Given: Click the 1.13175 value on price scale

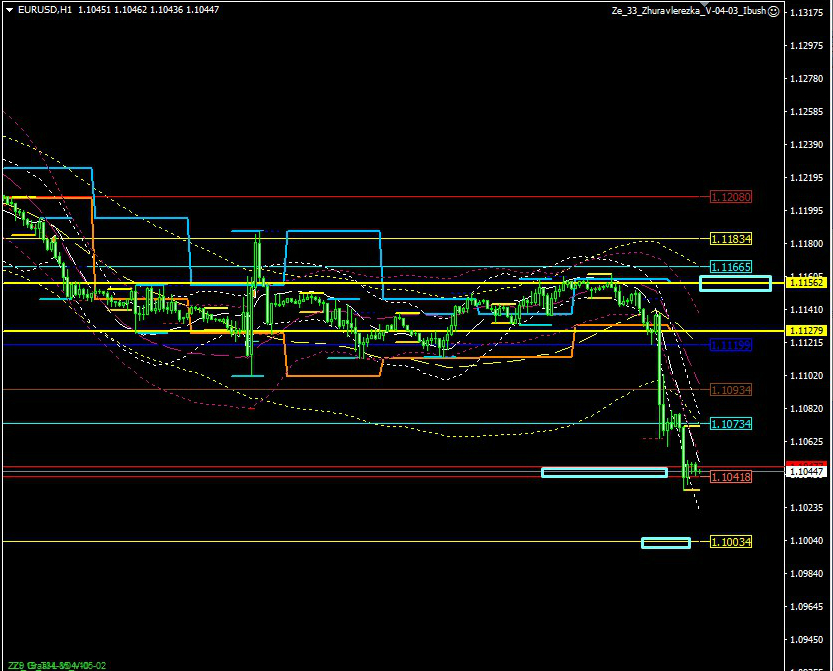Looking at the screenshot, I should pos(806,13).
